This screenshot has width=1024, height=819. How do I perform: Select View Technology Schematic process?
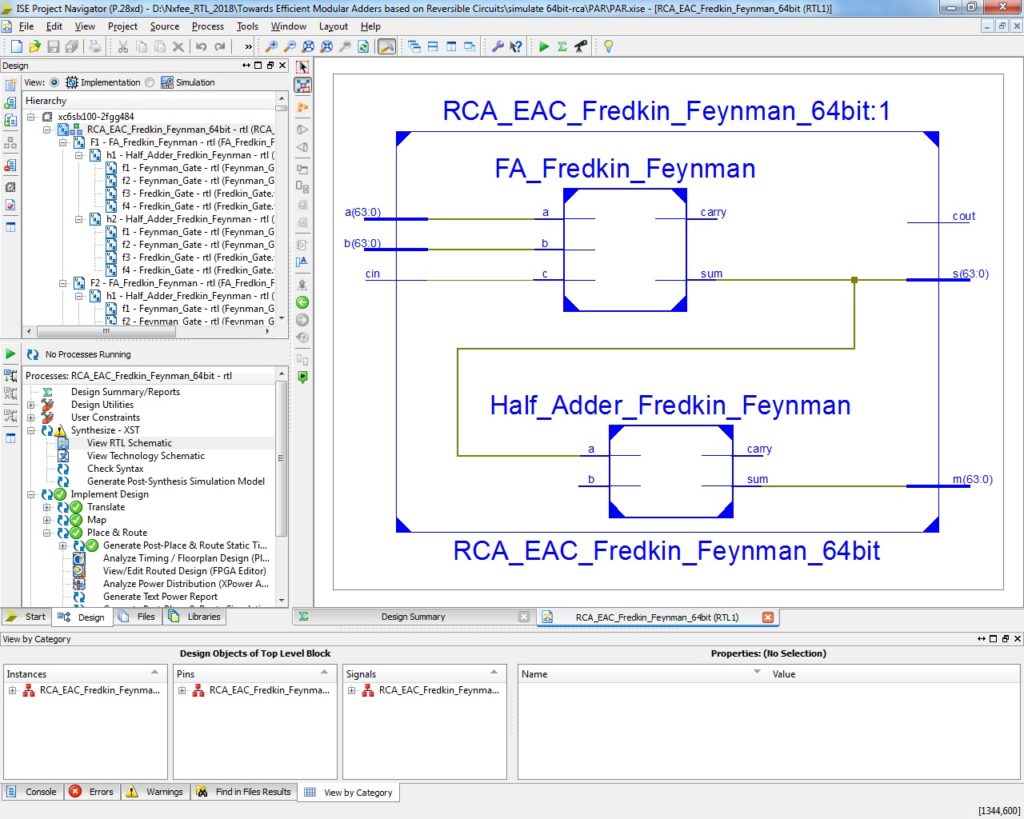(145, 456)
